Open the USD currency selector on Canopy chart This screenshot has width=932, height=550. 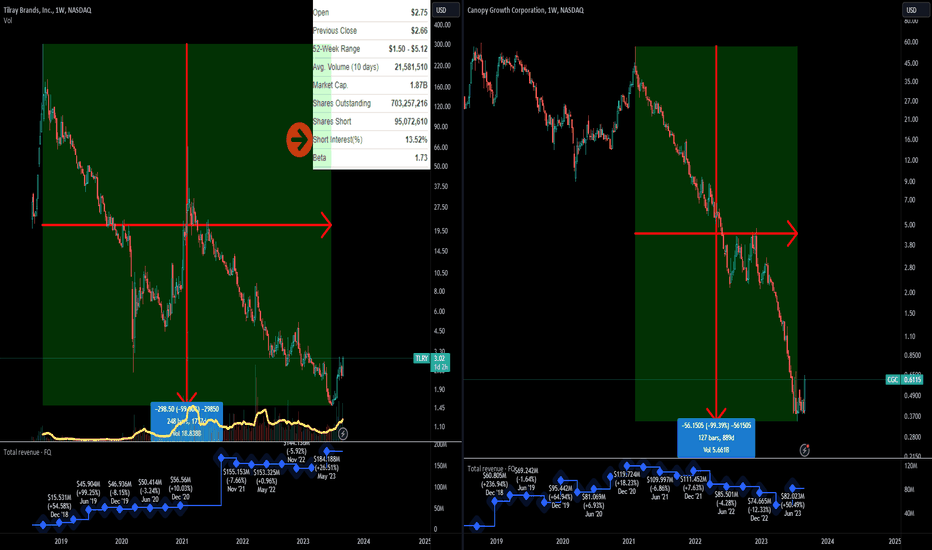[x=915, y=10]
